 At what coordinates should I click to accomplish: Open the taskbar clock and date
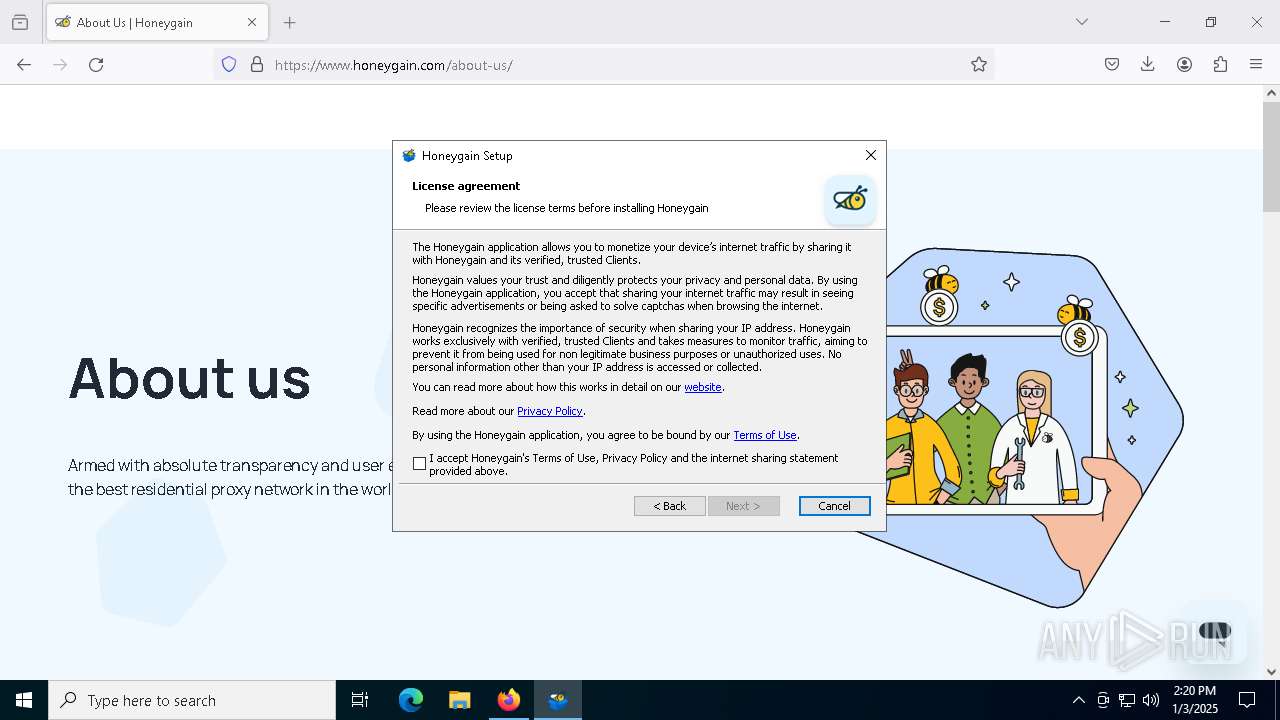[1195, 700]
